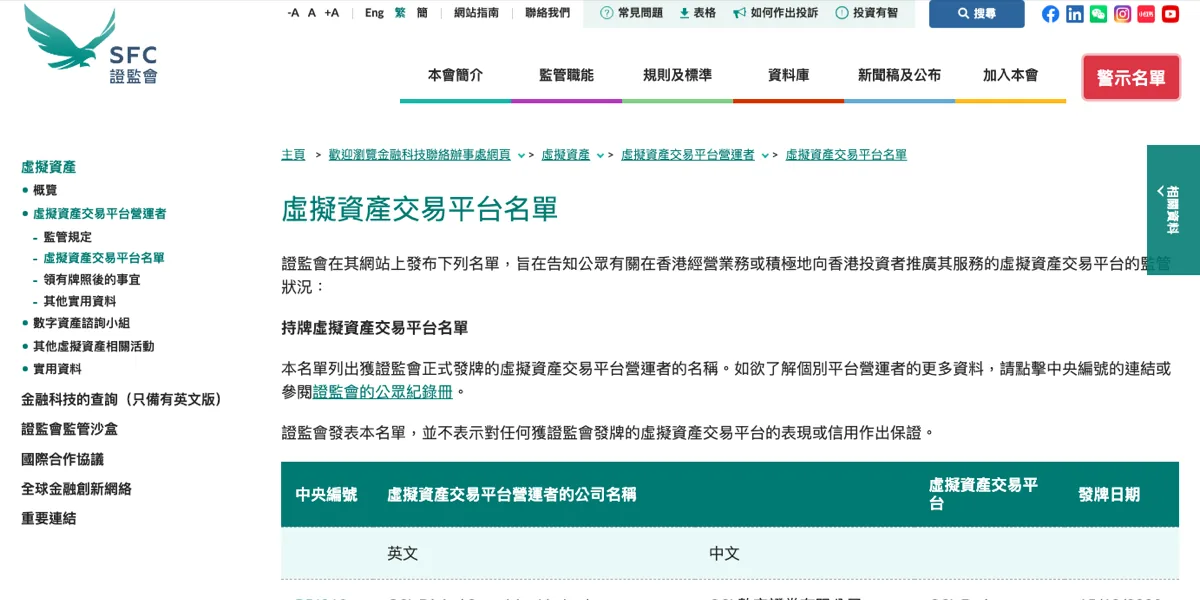The image size is (1200, 600).
Task: Select 概覽 in sidebar
Action: coord(45,190)
